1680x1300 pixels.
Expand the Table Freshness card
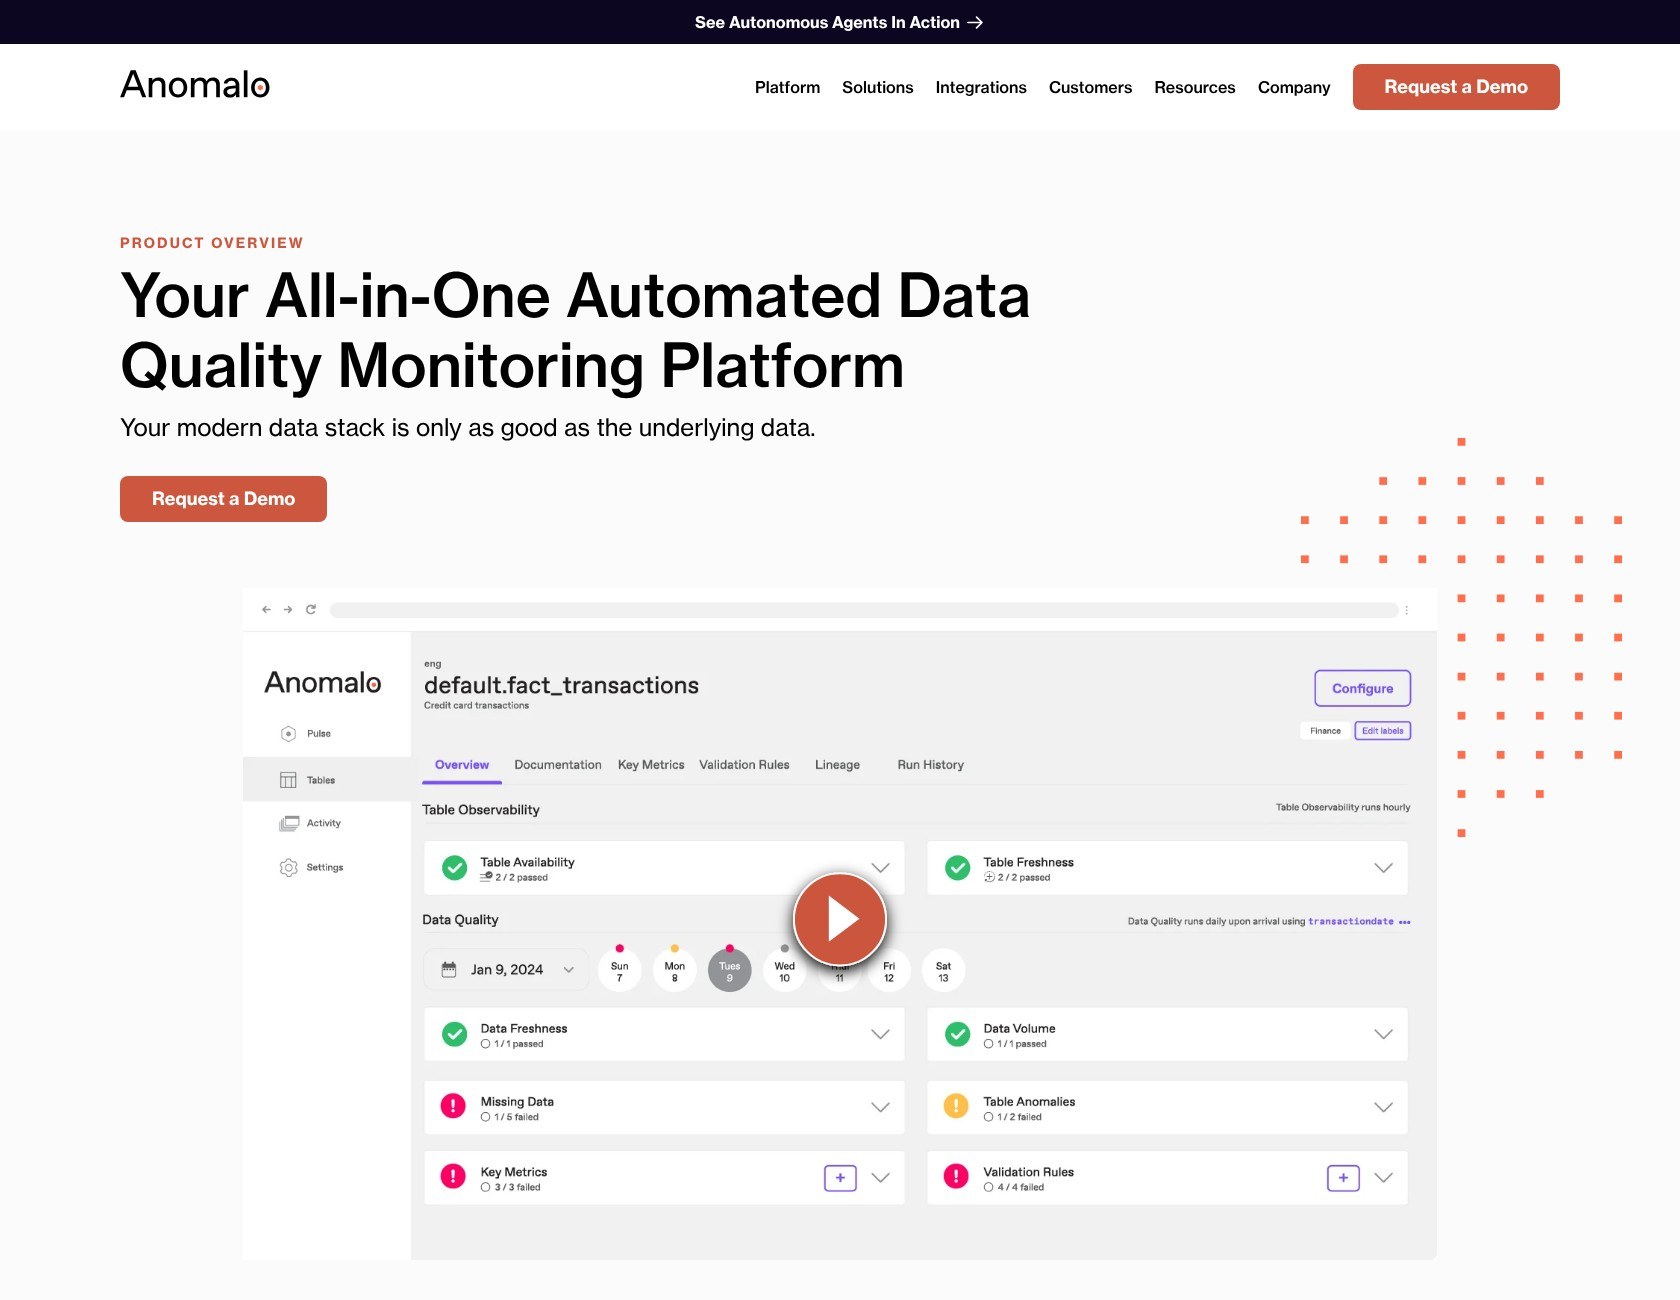1383,868
